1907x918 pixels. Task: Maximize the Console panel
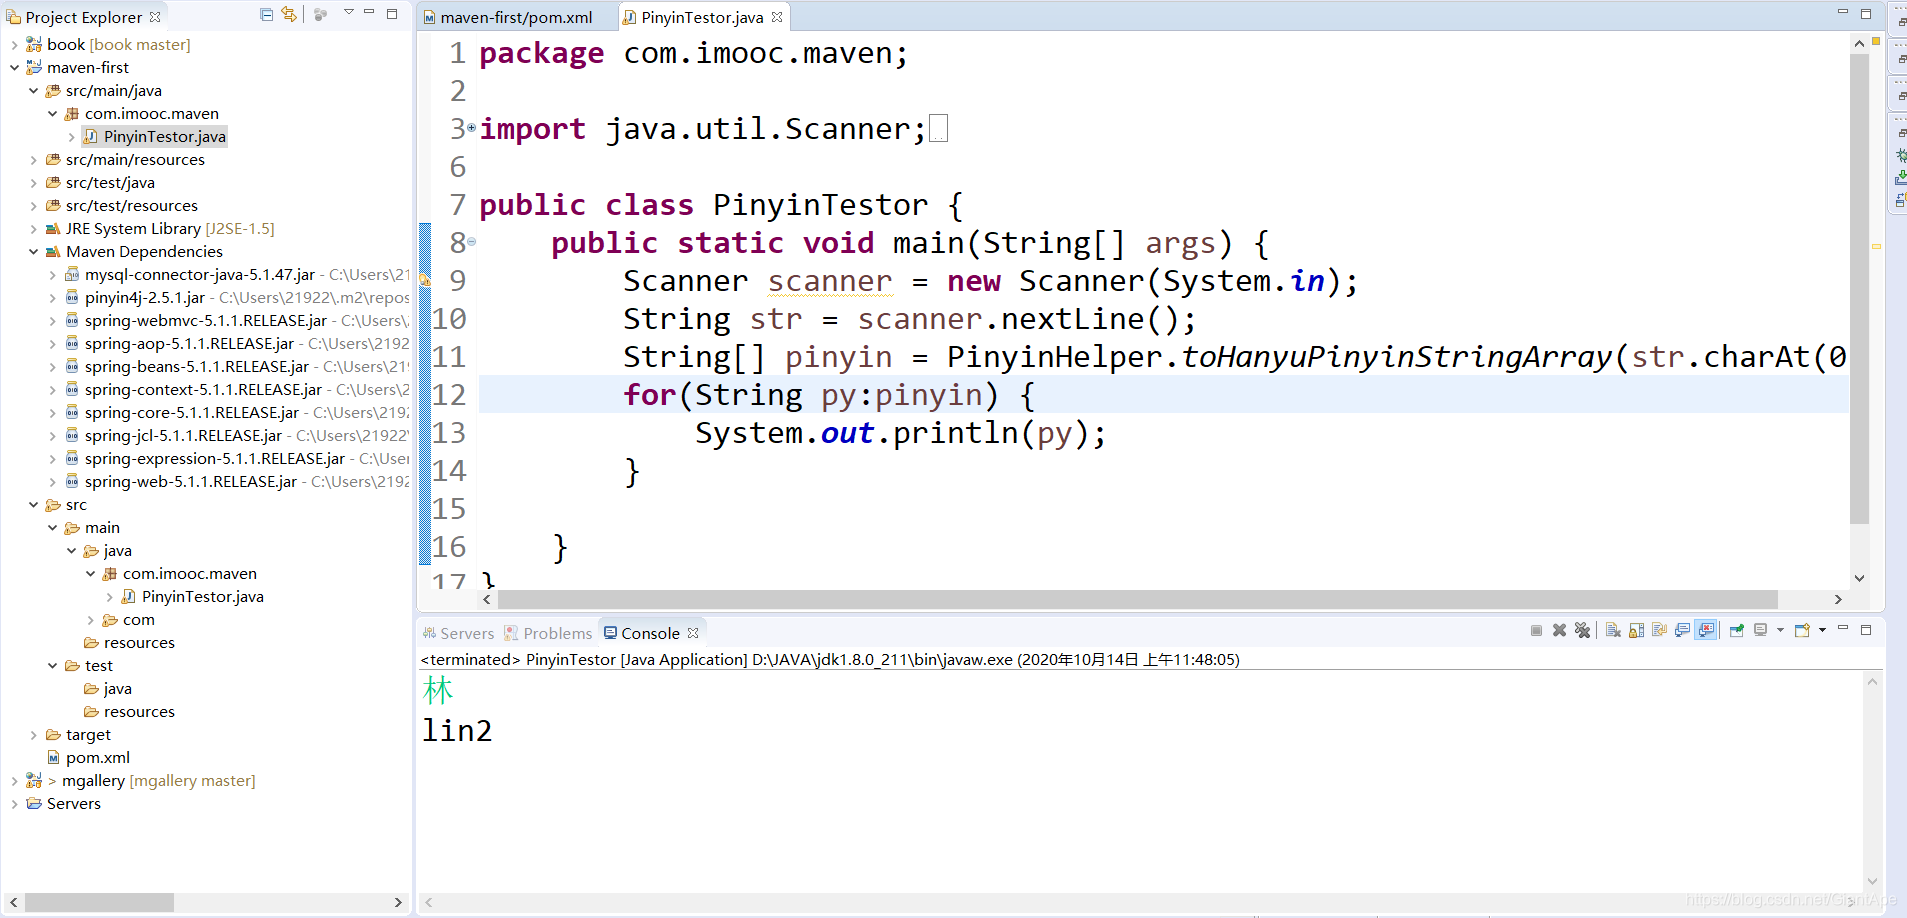[1866, 630]
